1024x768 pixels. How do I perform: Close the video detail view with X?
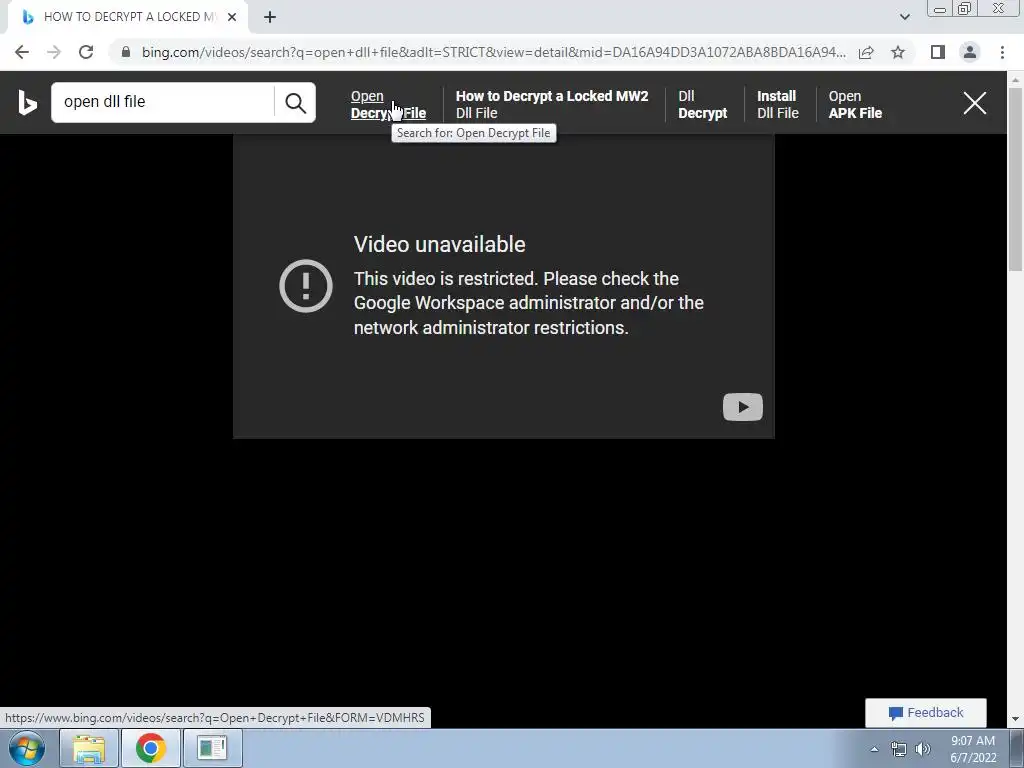click(974, 103)
